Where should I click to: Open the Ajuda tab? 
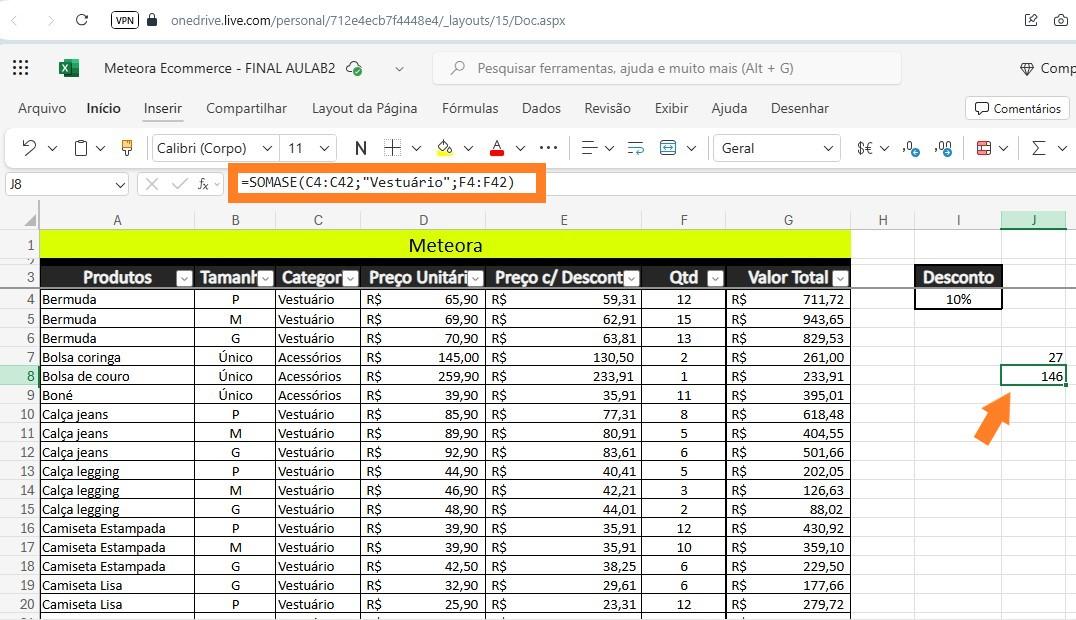click(729, 108)
